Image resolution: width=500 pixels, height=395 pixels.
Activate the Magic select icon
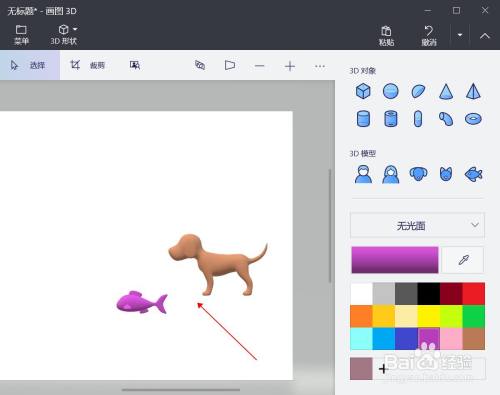(x=135, y=65)
